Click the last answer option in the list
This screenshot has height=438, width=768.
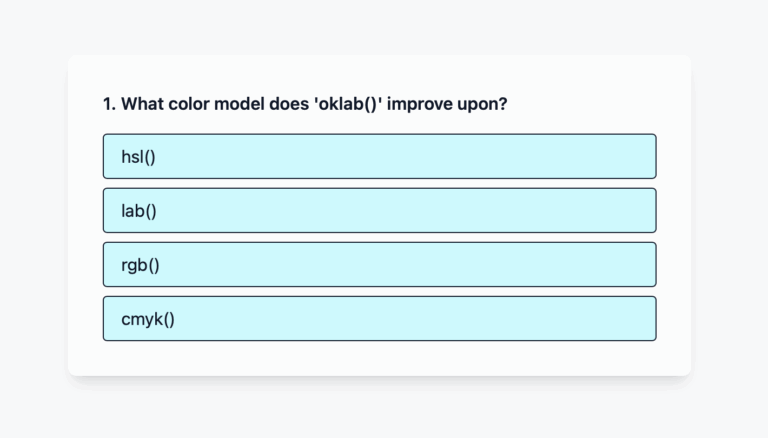click(379, 318)
